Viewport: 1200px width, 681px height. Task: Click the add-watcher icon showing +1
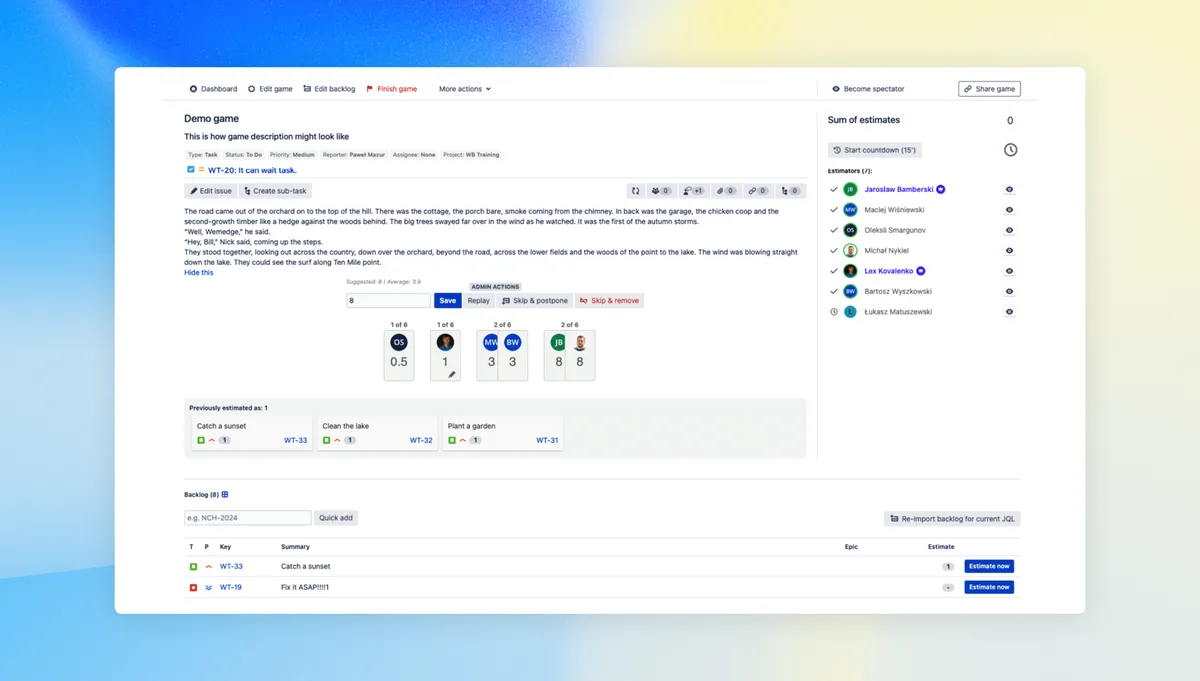click(693, 191)
